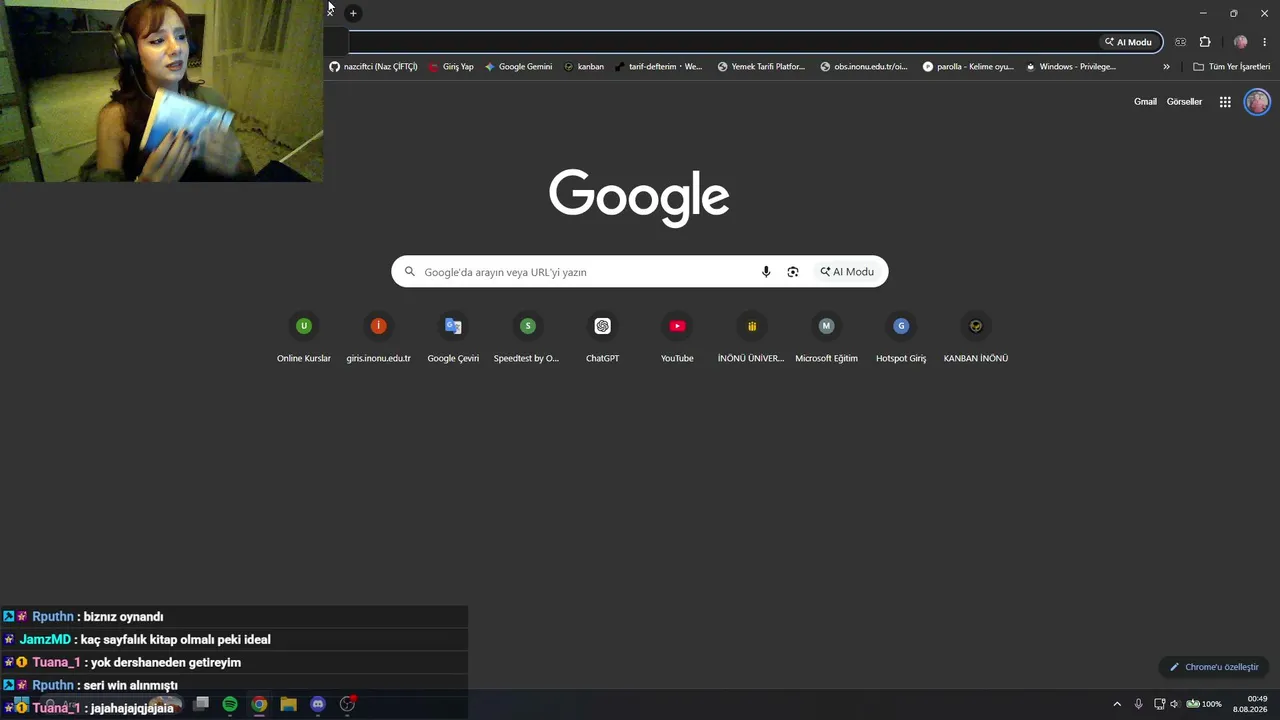Open the tarif-defterim bookmark

(659, 67)
